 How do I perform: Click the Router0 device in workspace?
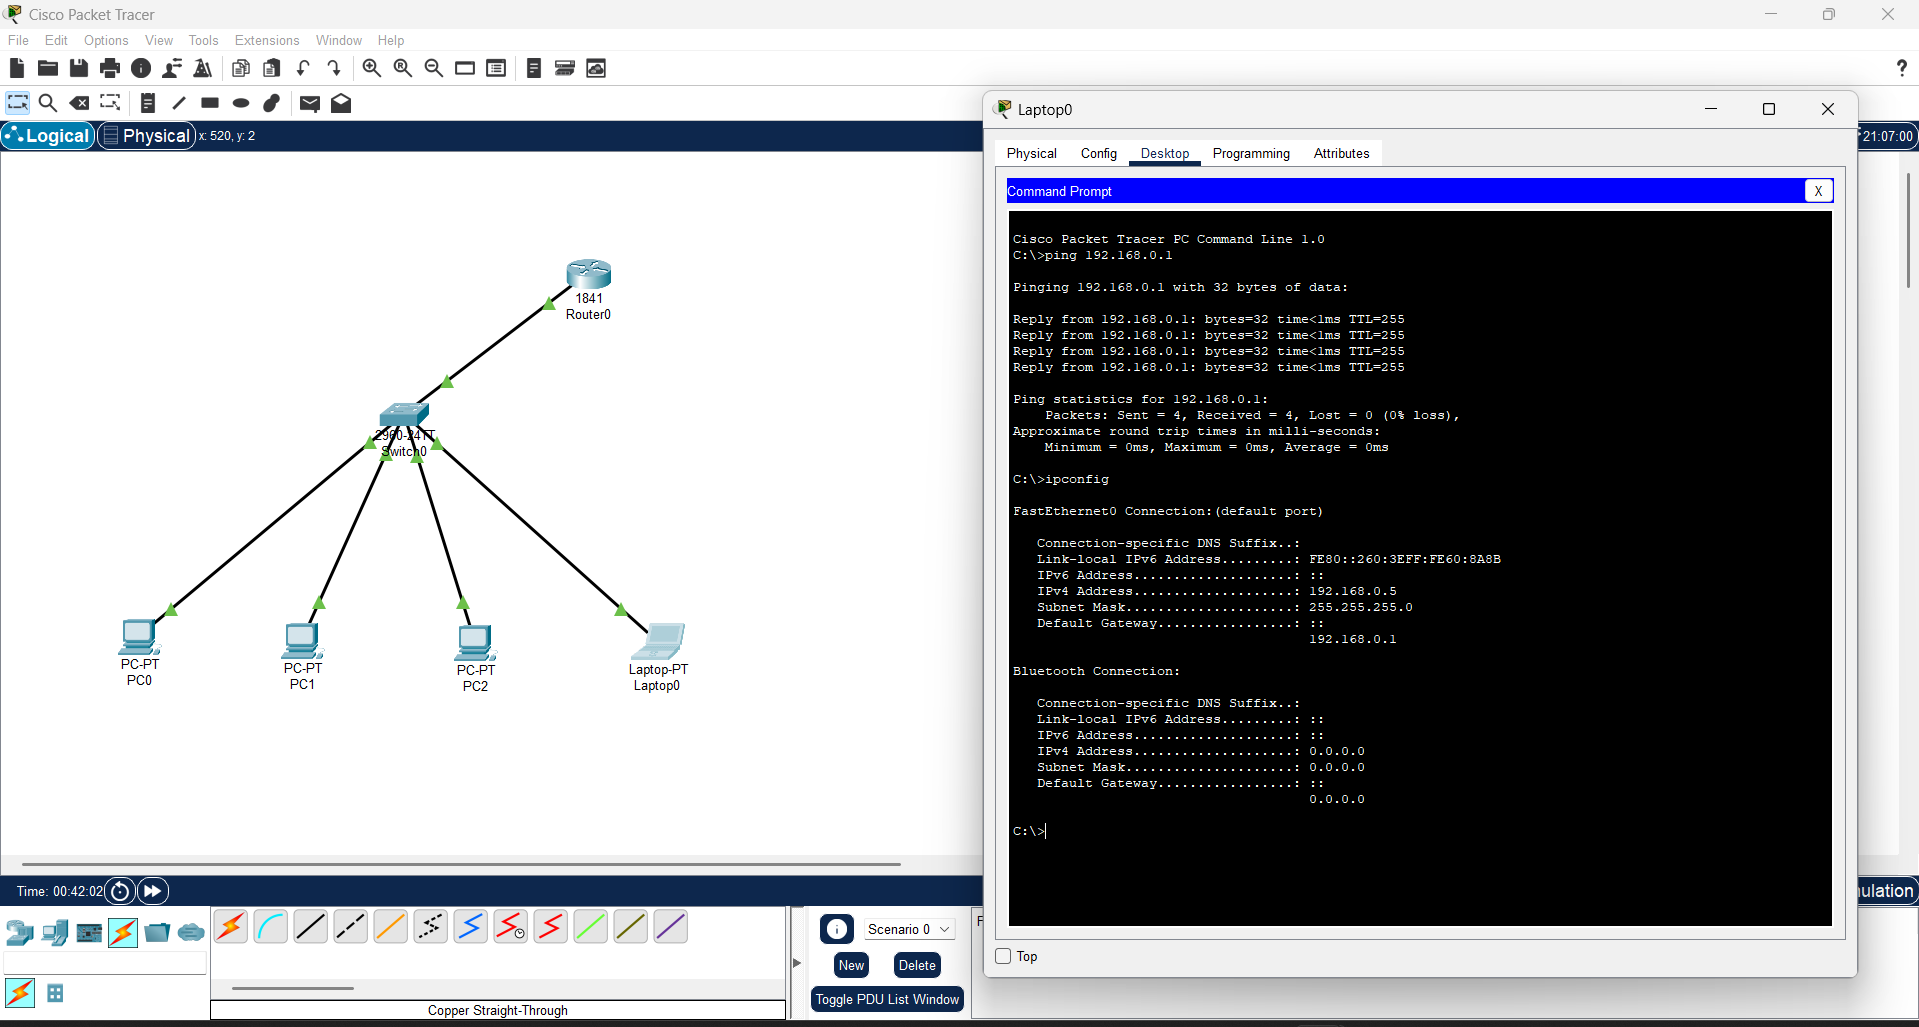(x=588, y=274)
